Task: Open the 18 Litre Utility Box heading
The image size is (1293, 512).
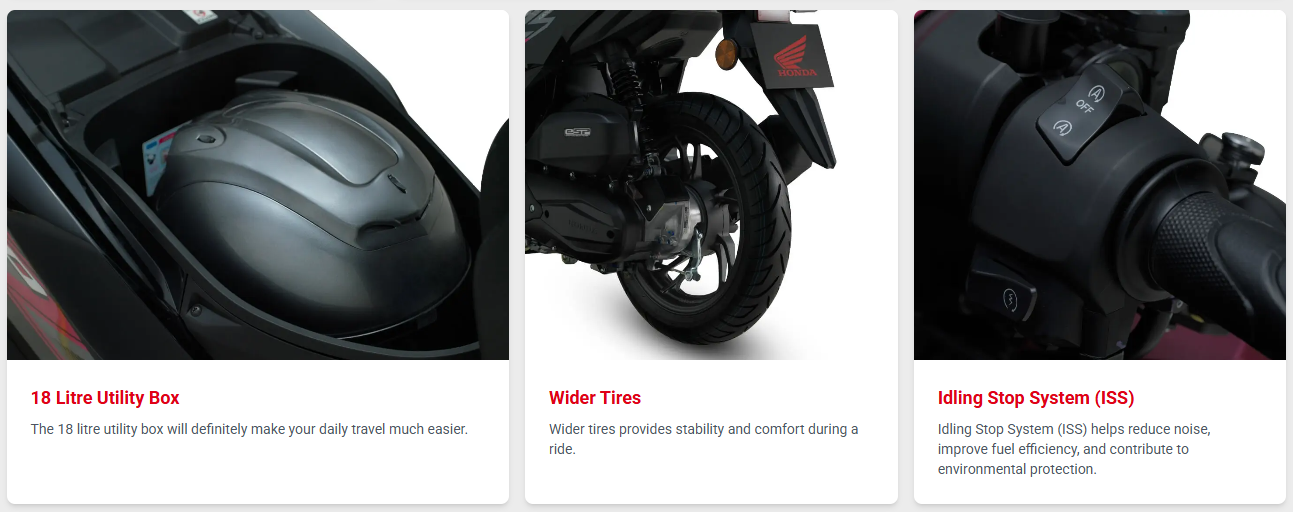Action: pyautogui.click(x=105, y=398)
